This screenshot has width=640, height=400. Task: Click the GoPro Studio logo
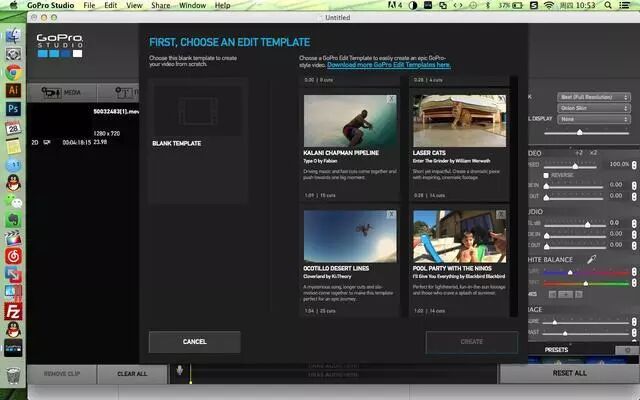[60, 45]
